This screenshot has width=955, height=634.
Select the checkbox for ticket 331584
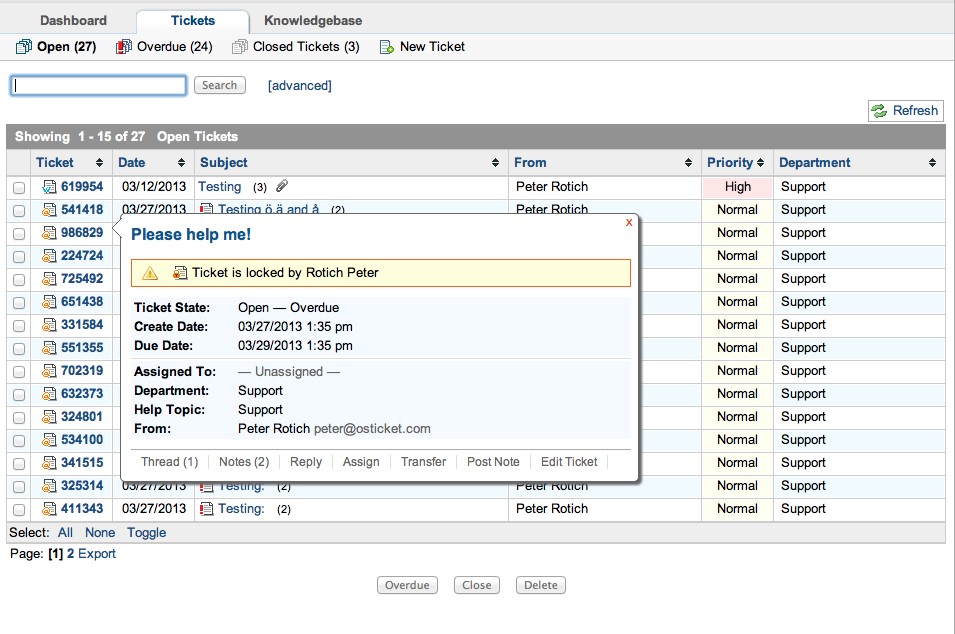point(19,325)
